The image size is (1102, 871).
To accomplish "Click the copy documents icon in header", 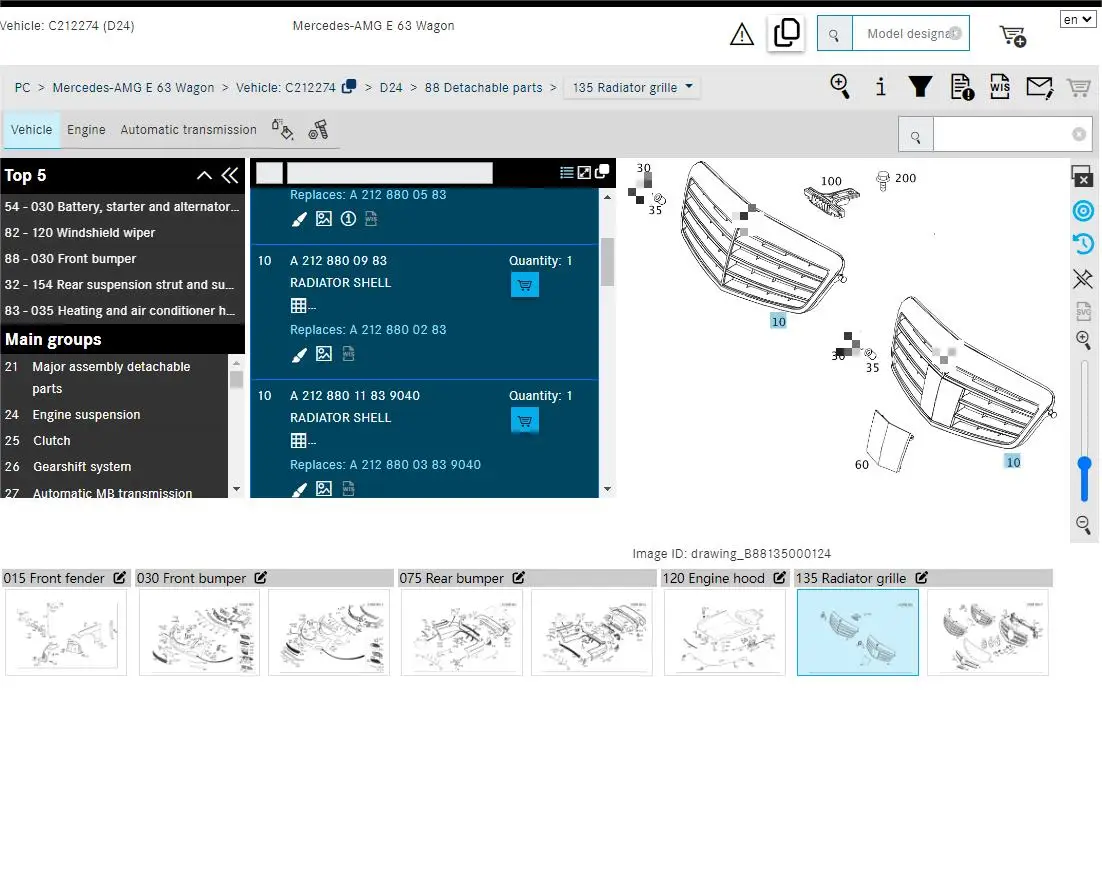I will pyautogui.click(x=786, y=32).
